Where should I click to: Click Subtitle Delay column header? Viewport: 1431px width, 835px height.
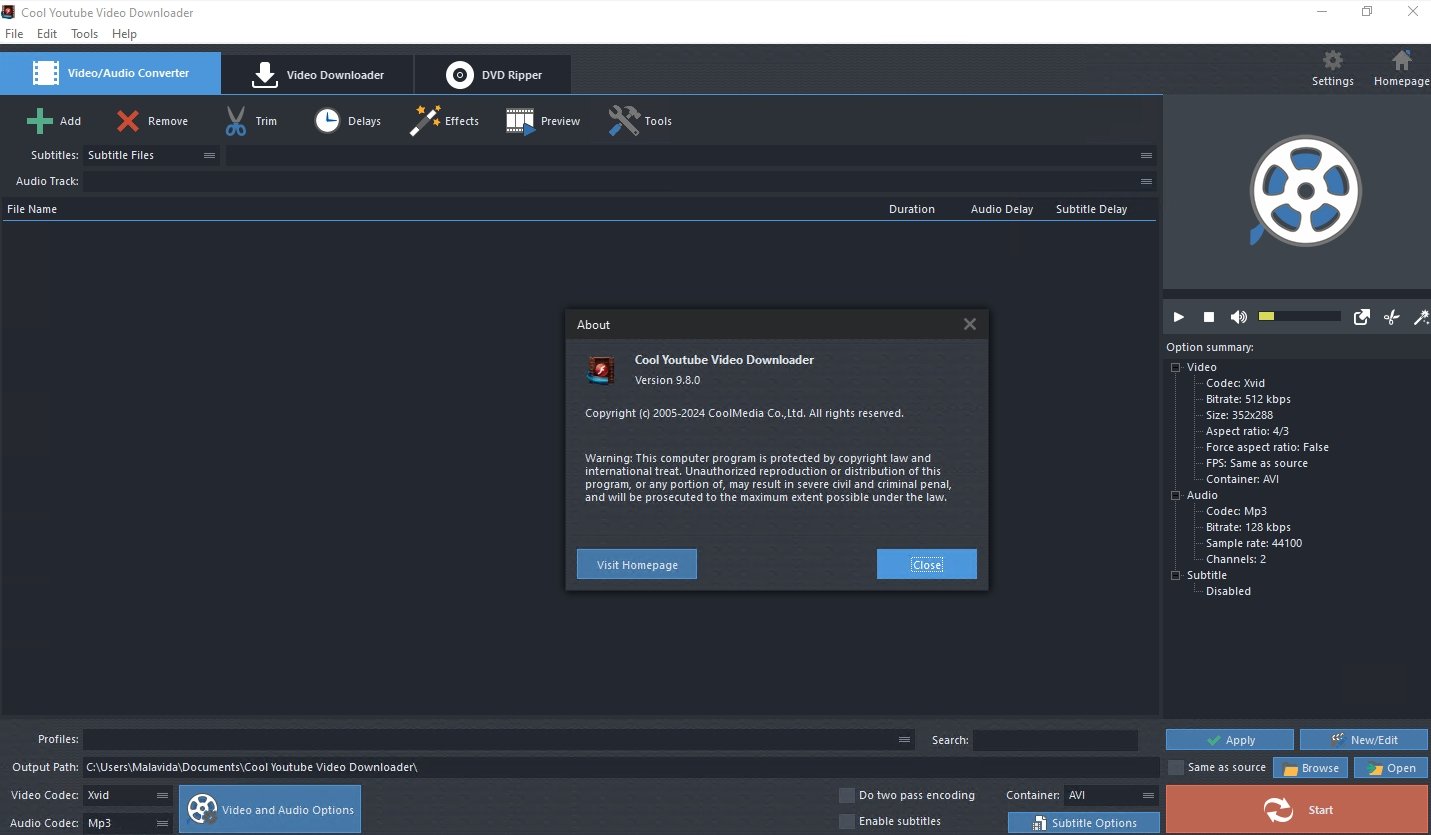(x=1091, y=209)
